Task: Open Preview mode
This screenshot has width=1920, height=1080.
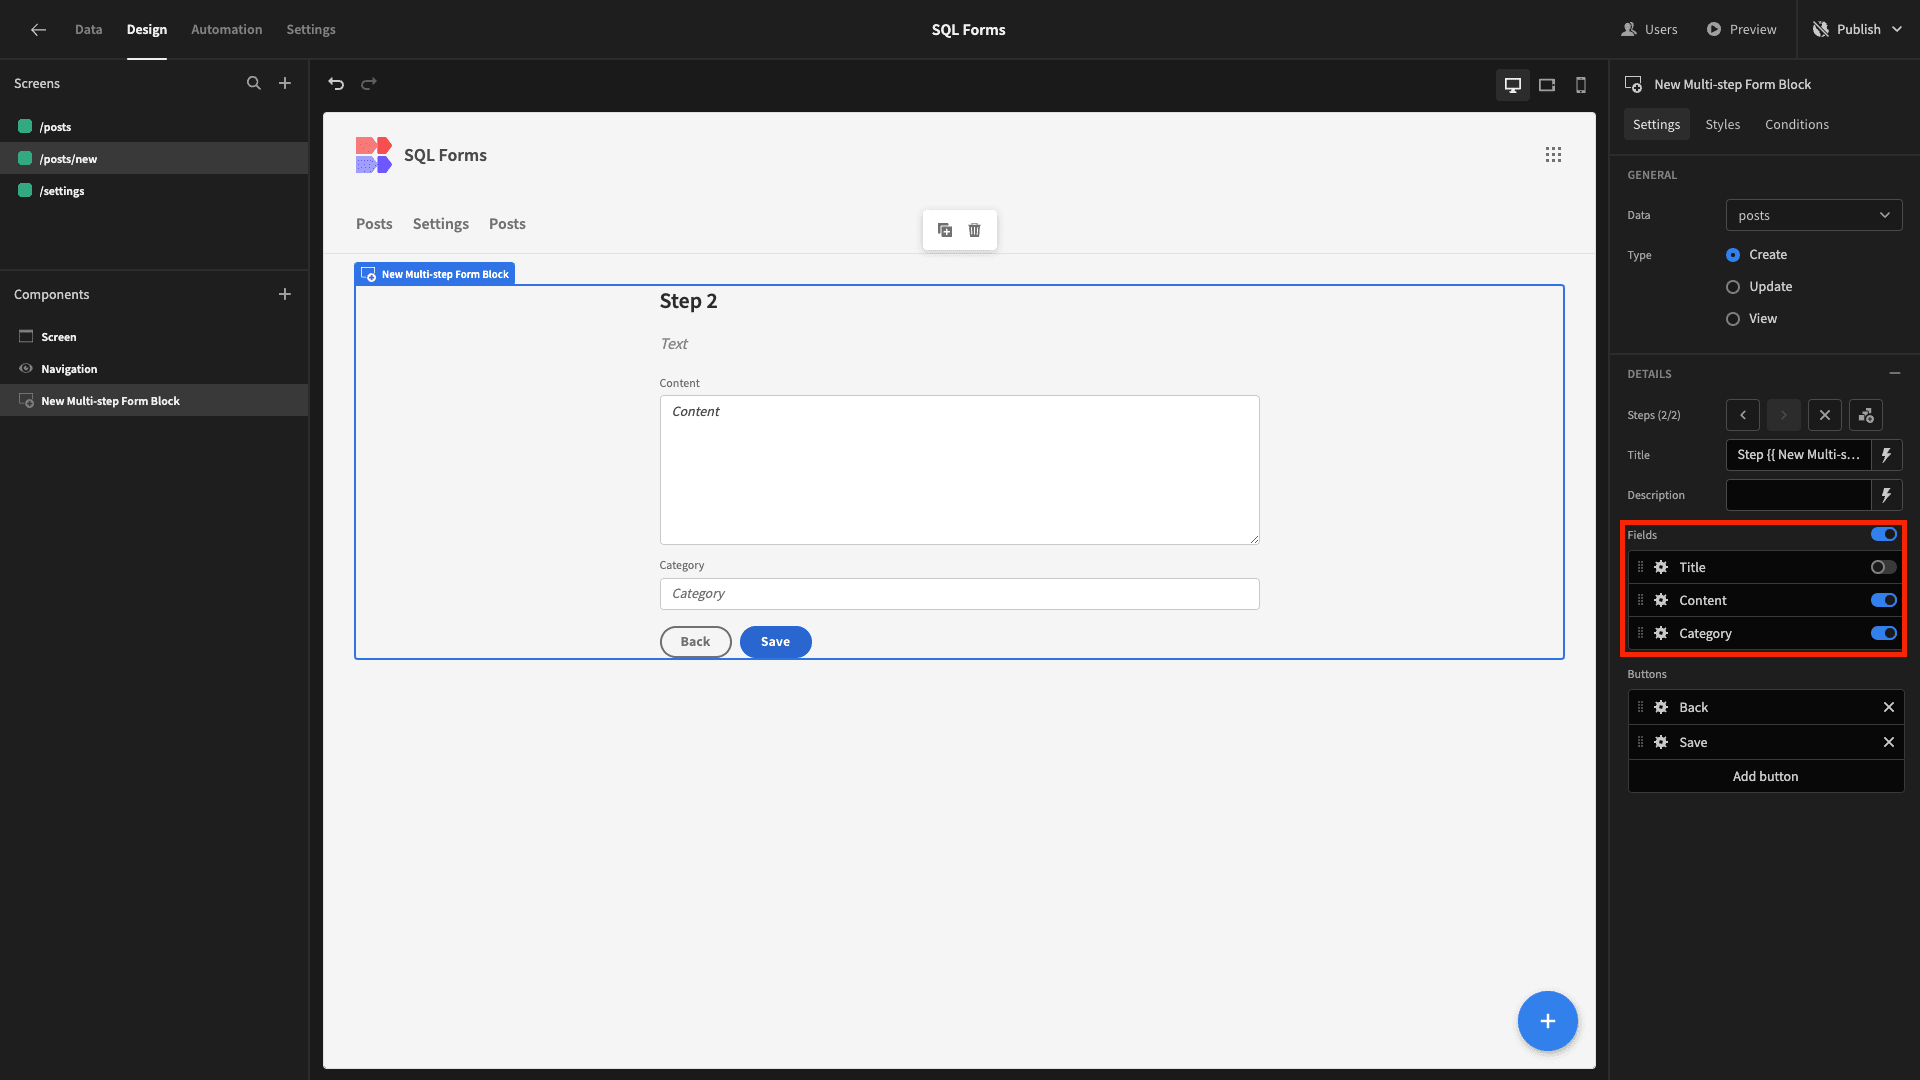Action: [x=1741, y=29]
